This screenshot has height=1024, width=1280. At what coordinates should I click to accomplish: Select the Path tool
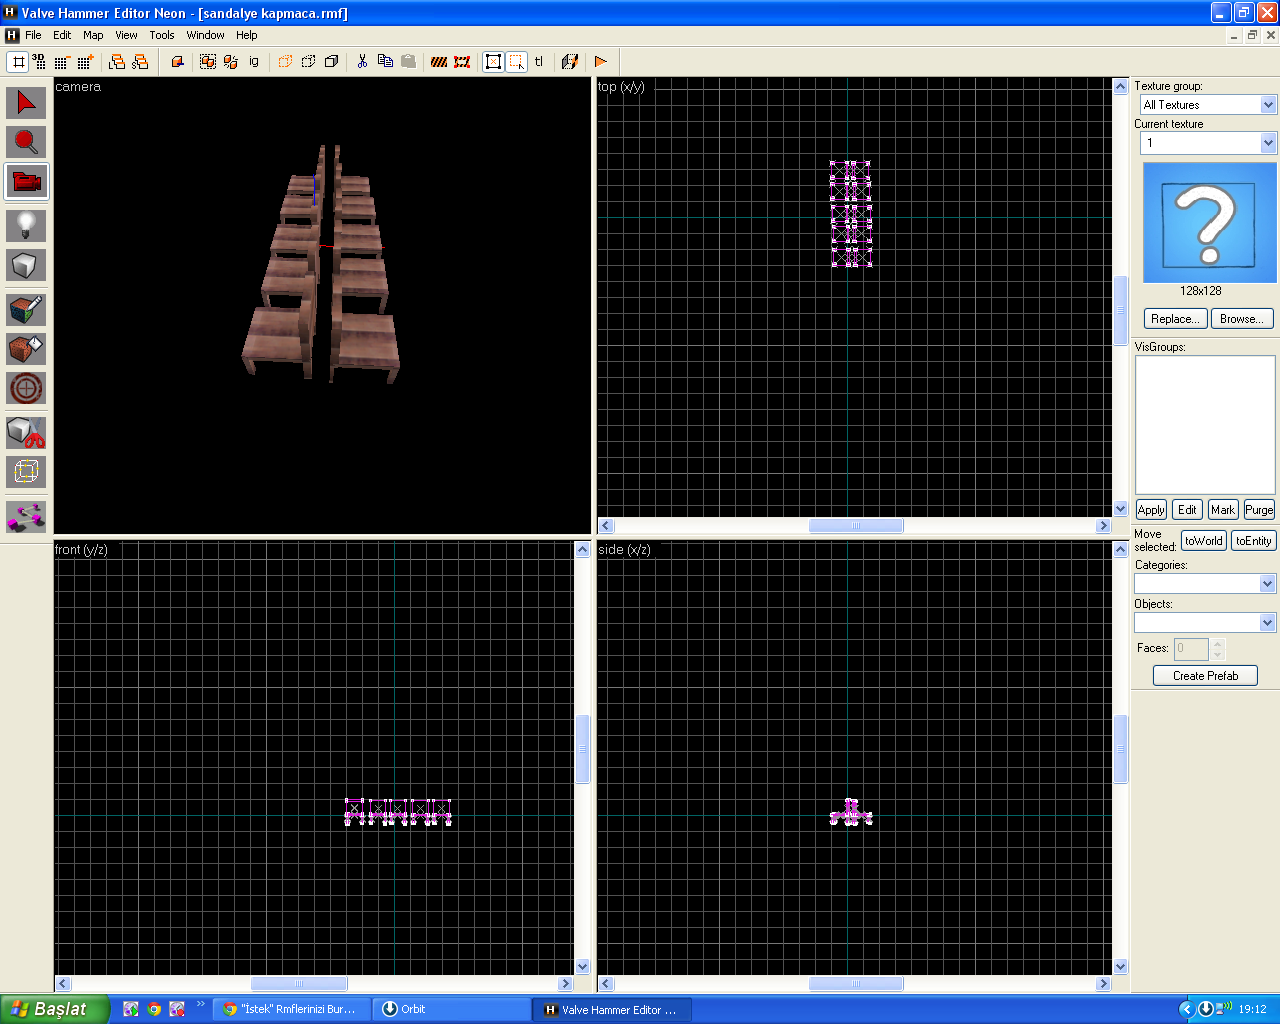(x=26, y=516)
